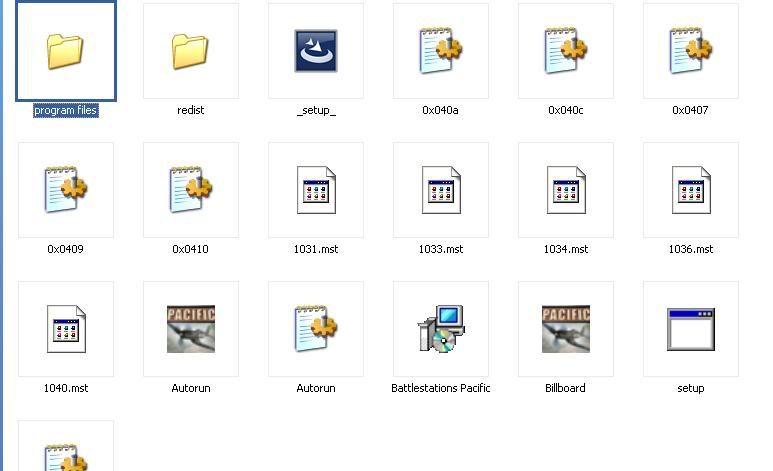This screenshot has height=471, width=773.
Task: Click the 0x040c settings file
Action: [x=565, y=50]
